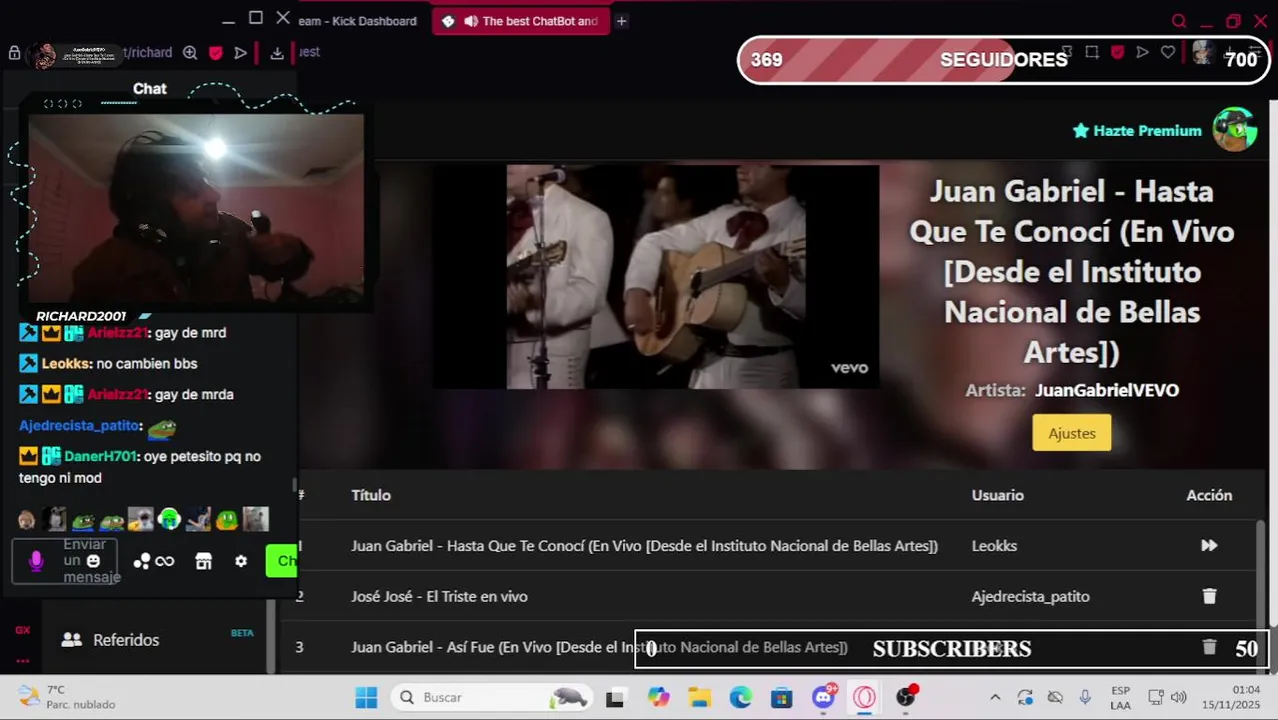This screenshot has width=1278, height=720.
Task: Delete the Así Fue song row
Action: click(x=1209, y=647)
